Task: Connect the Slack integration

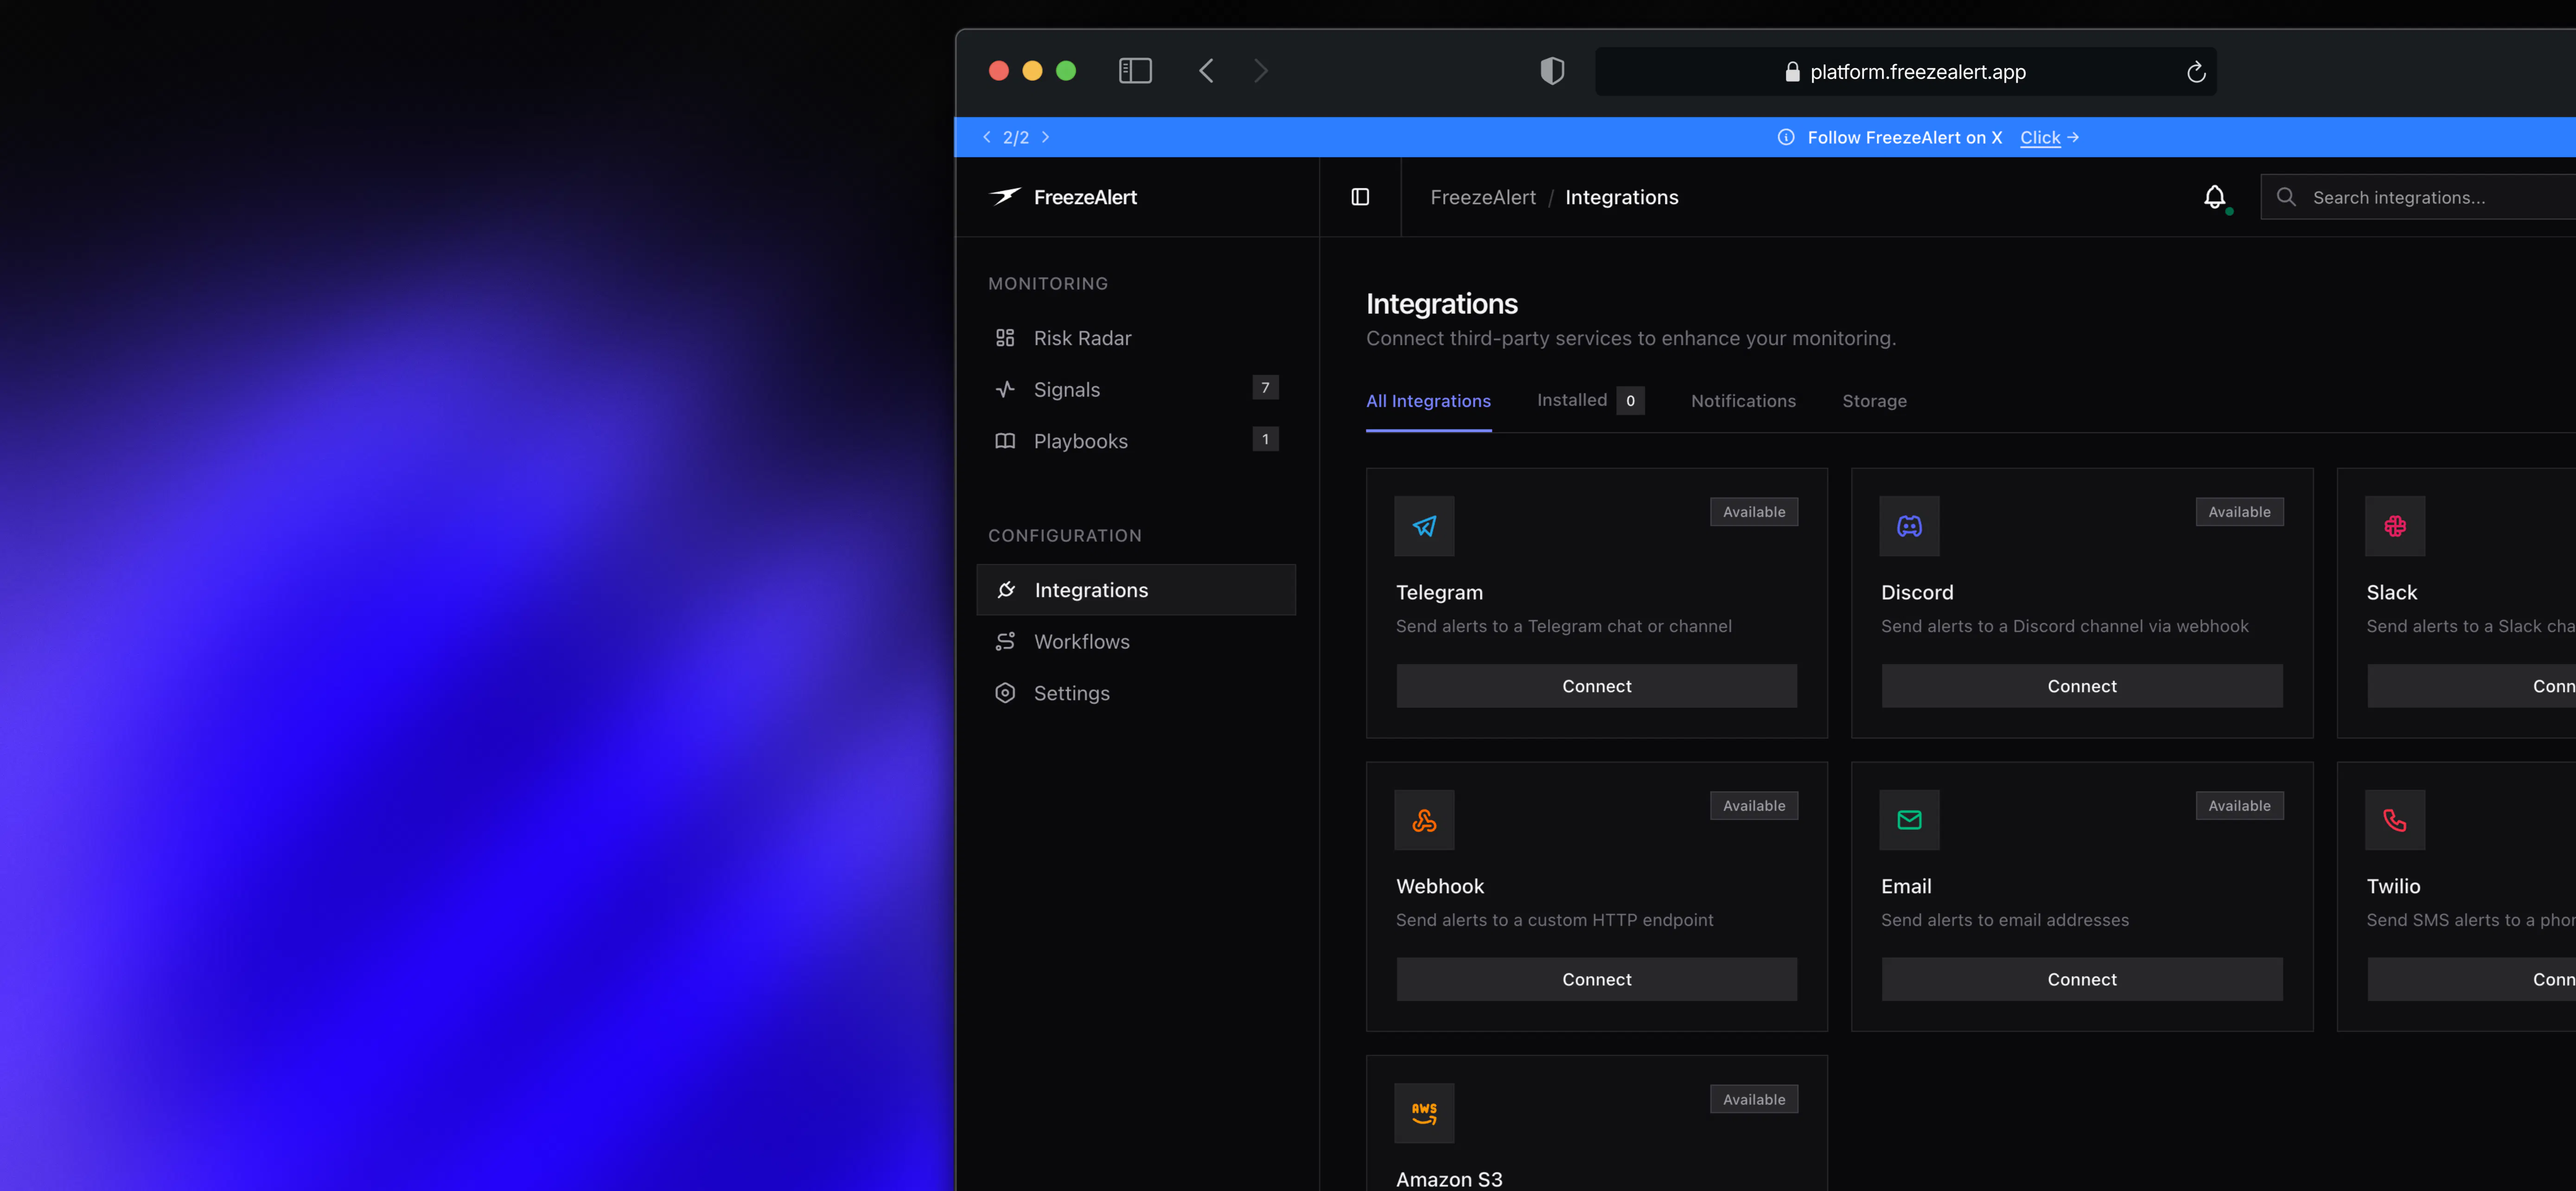Action: tap(2472, 686)
